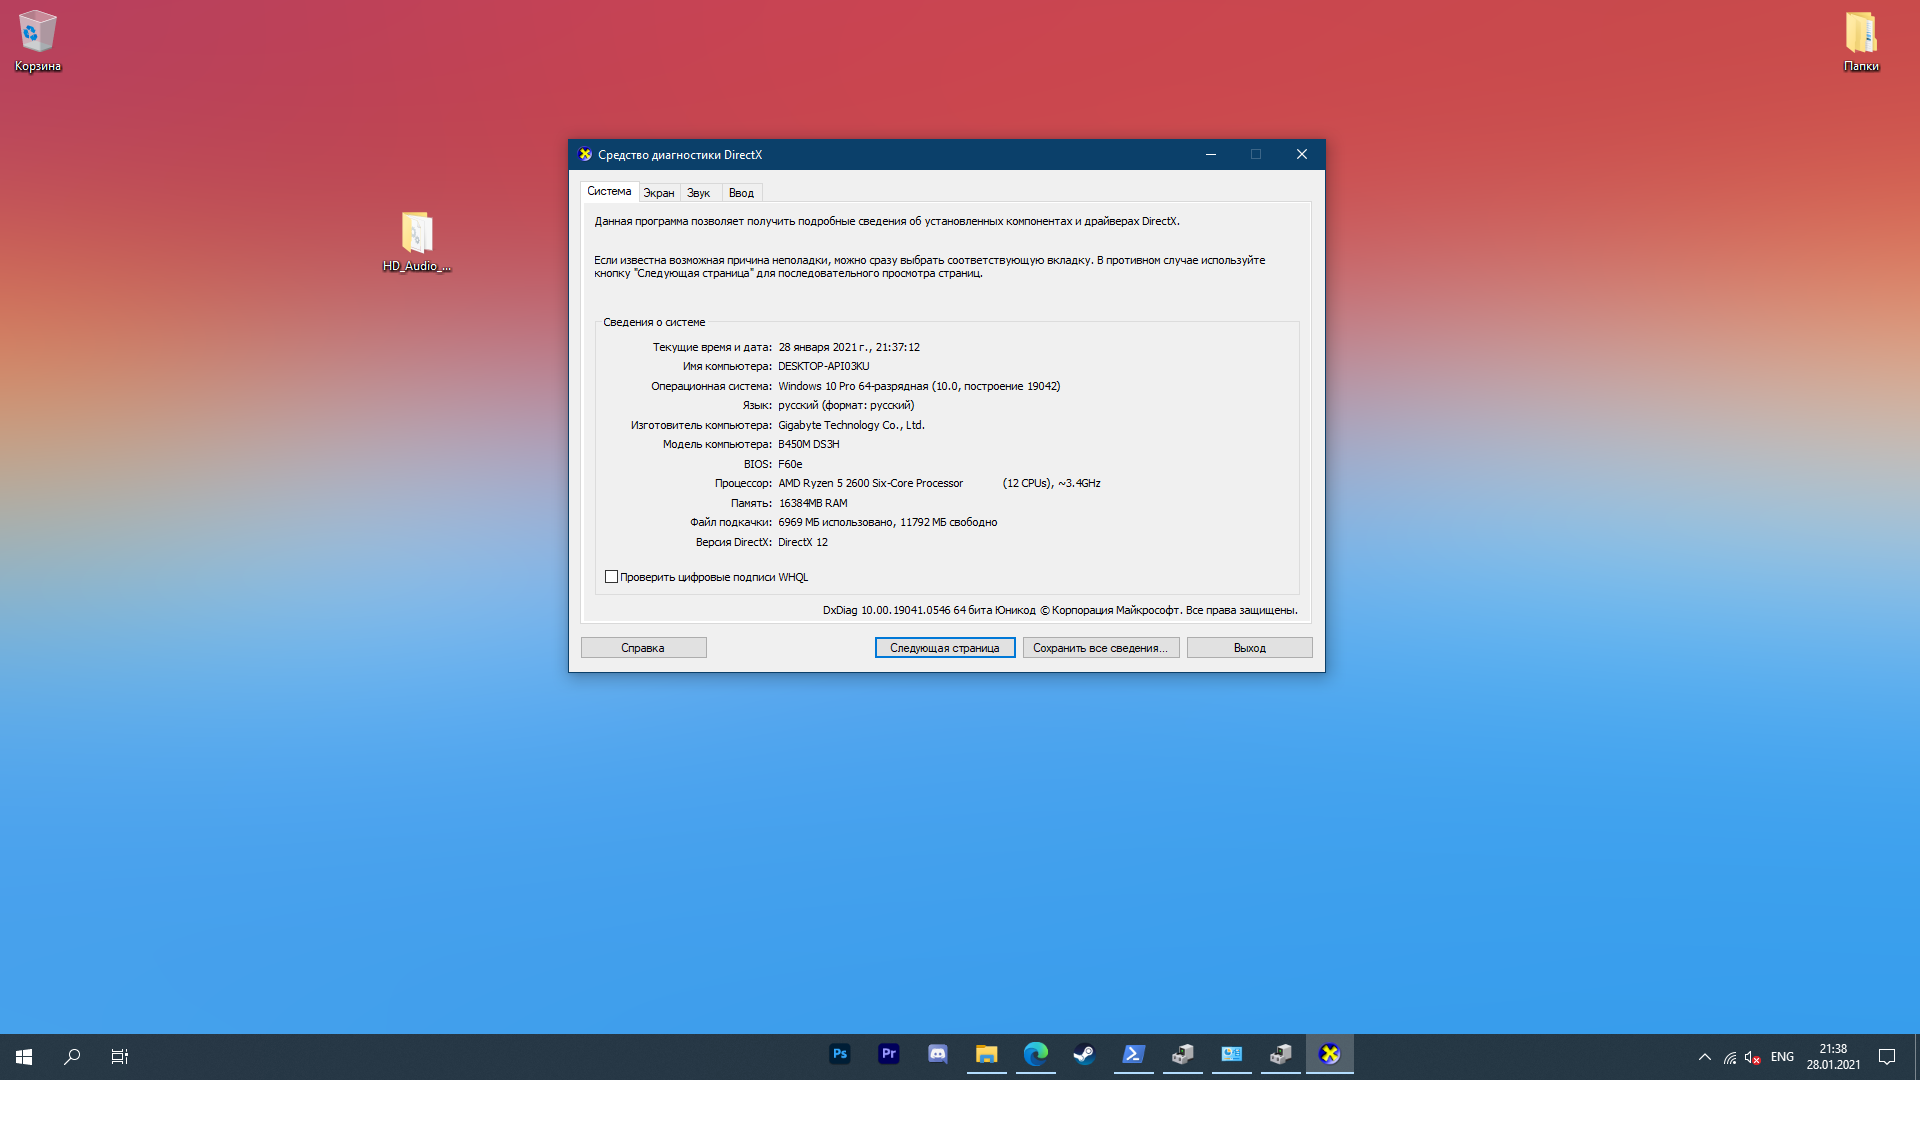Open Task View from the taskbar

tap(120, 1056)
